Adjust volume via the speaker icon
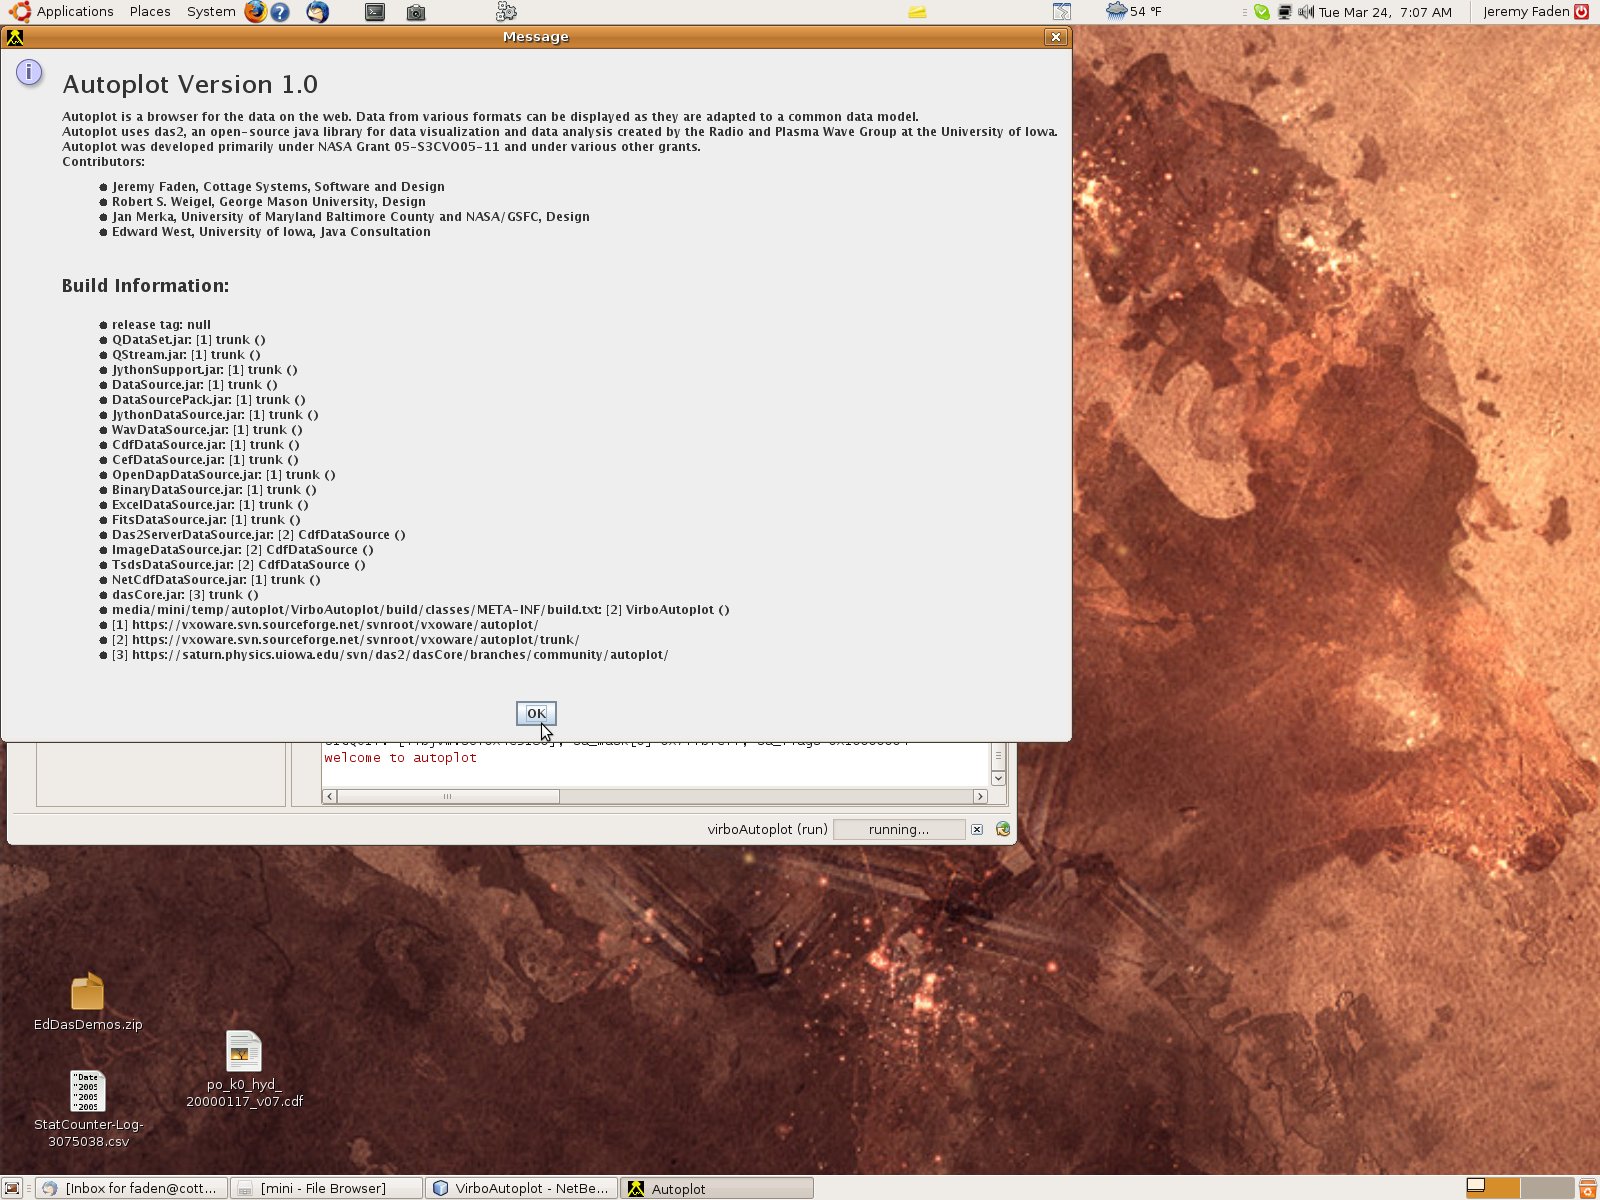 1305,12
